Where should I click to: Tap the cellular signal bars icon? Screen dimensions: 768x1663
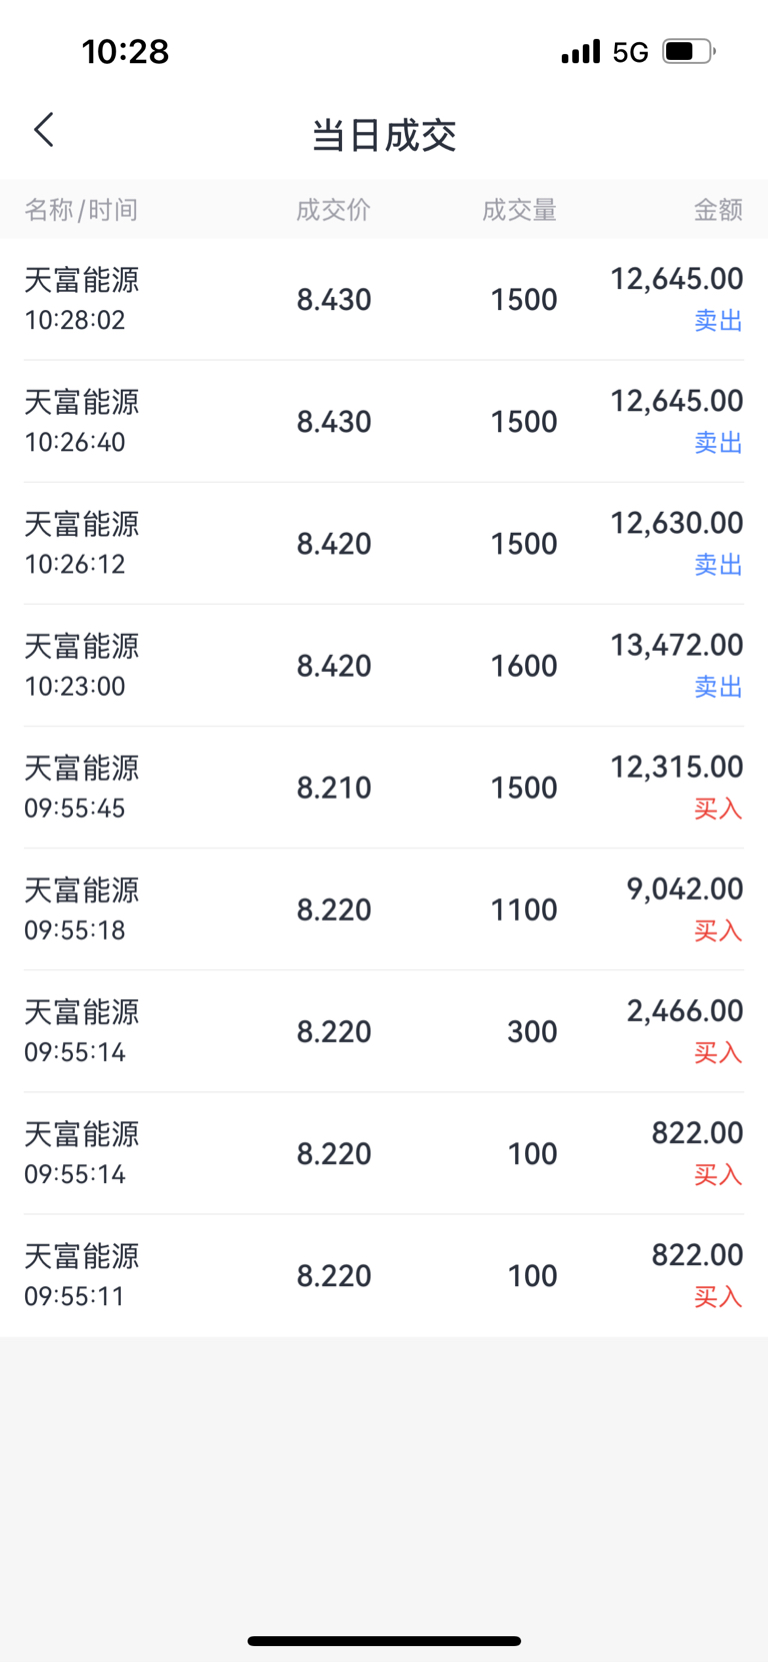(x=581, y=51)
